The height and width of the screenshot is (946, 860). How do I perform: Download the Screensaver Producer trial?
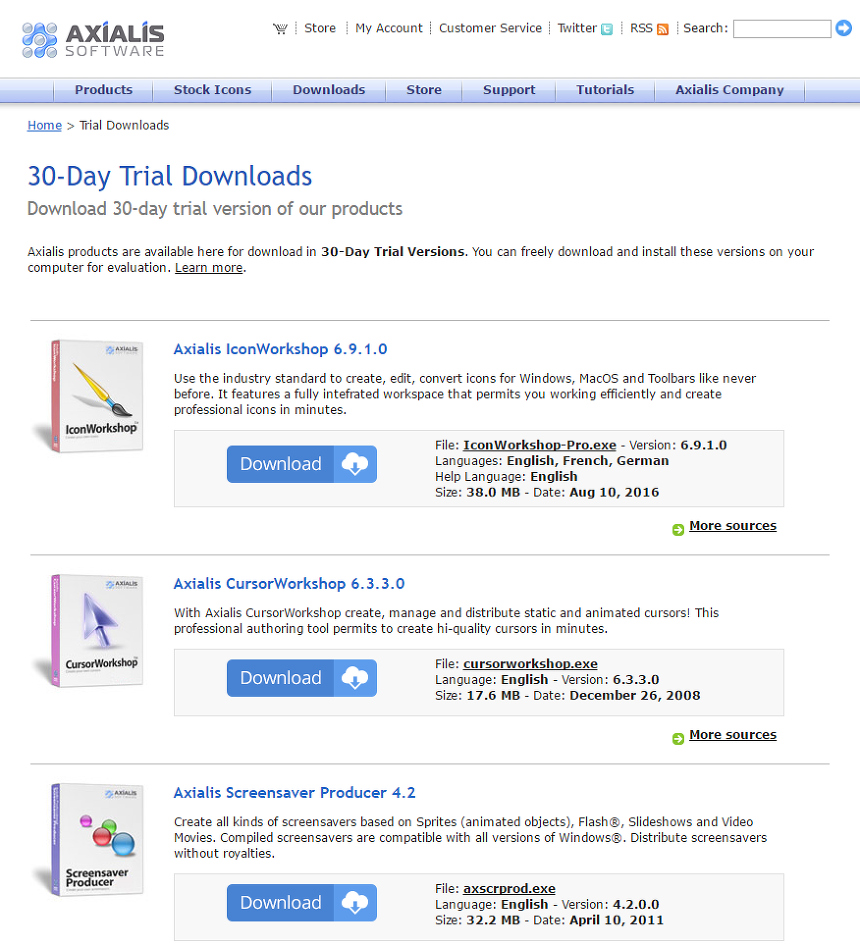[301, 903]
